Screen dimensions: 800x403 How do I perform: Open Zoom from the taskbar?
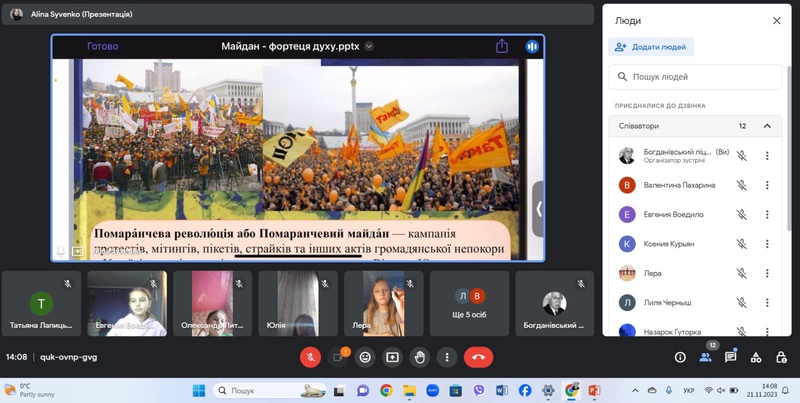point(432,391)
